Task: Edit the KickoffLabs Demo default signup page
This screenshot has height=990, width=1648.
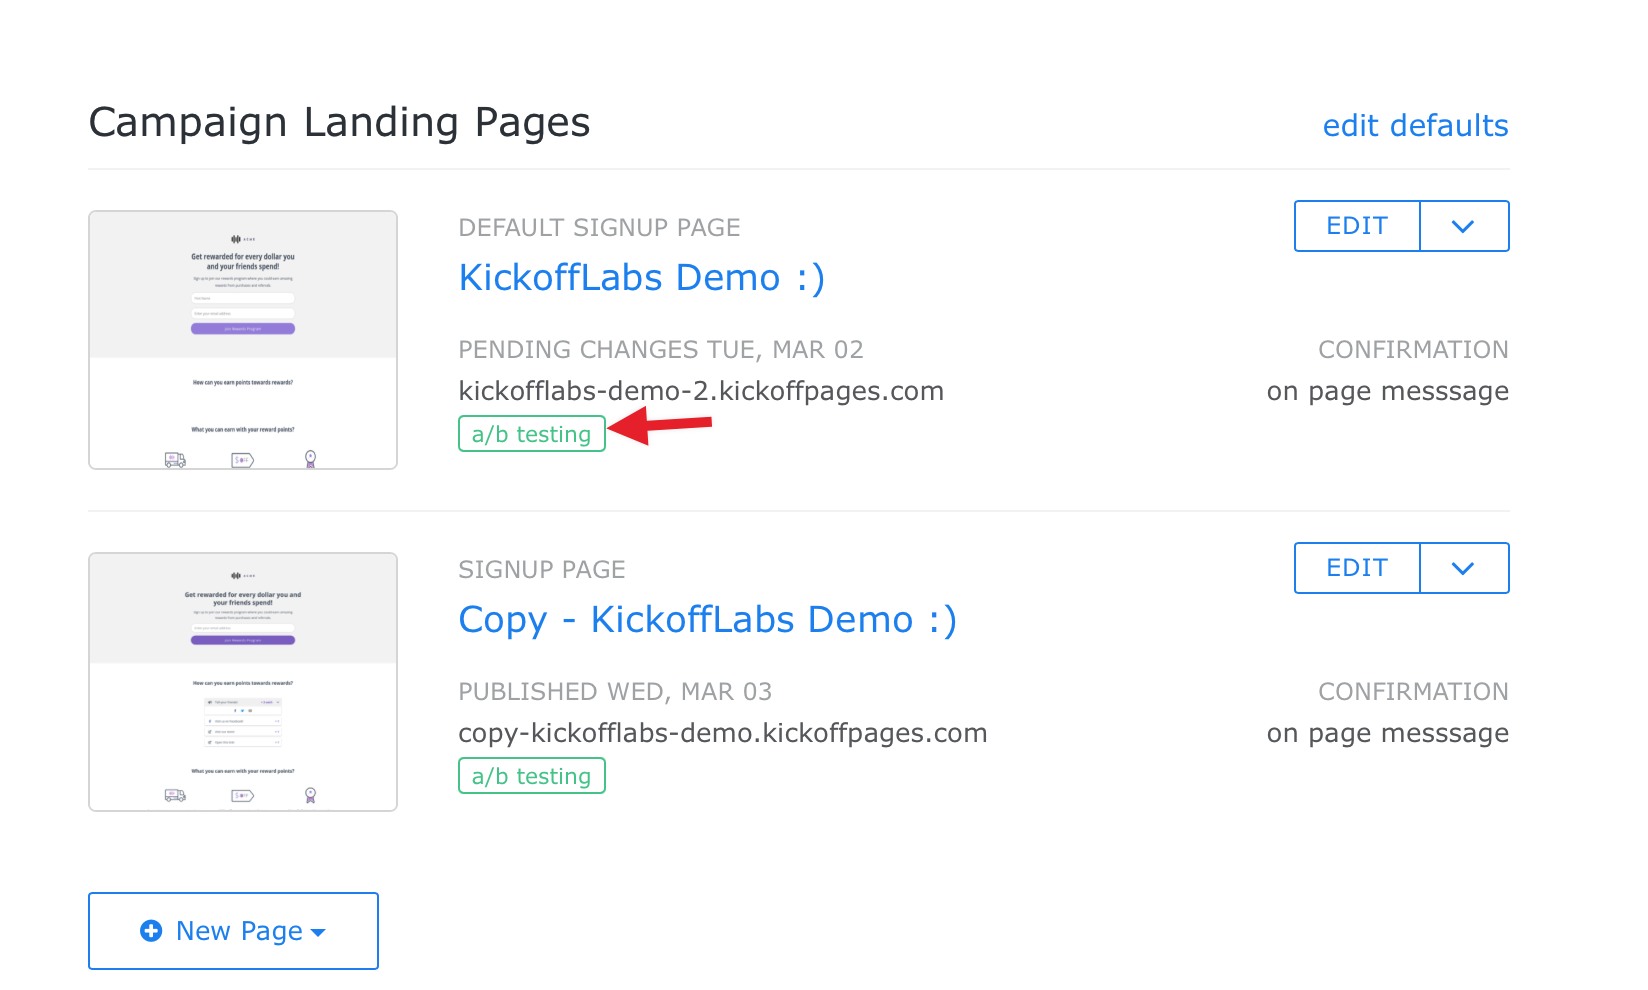Action: 1357,226
